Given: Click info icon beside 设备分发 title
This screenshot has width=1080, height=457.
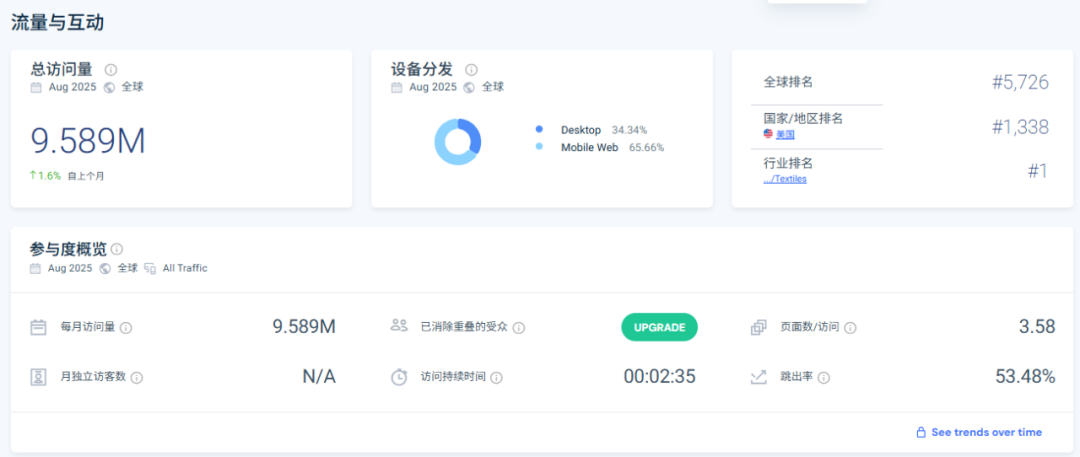Looking at the screenshot, I should [x=471, y=70].
